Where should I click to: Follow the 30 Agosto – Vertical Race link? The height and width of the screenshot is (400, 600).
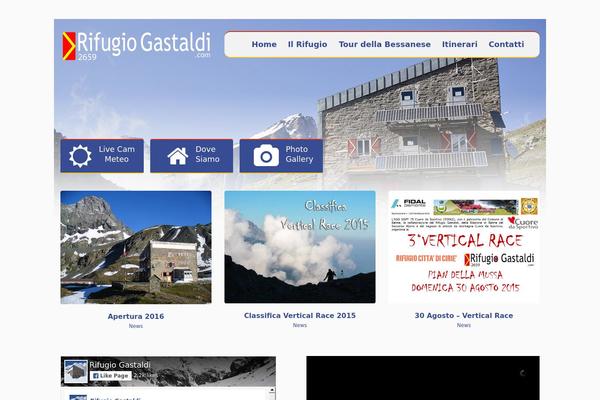(x=464, y=316)
